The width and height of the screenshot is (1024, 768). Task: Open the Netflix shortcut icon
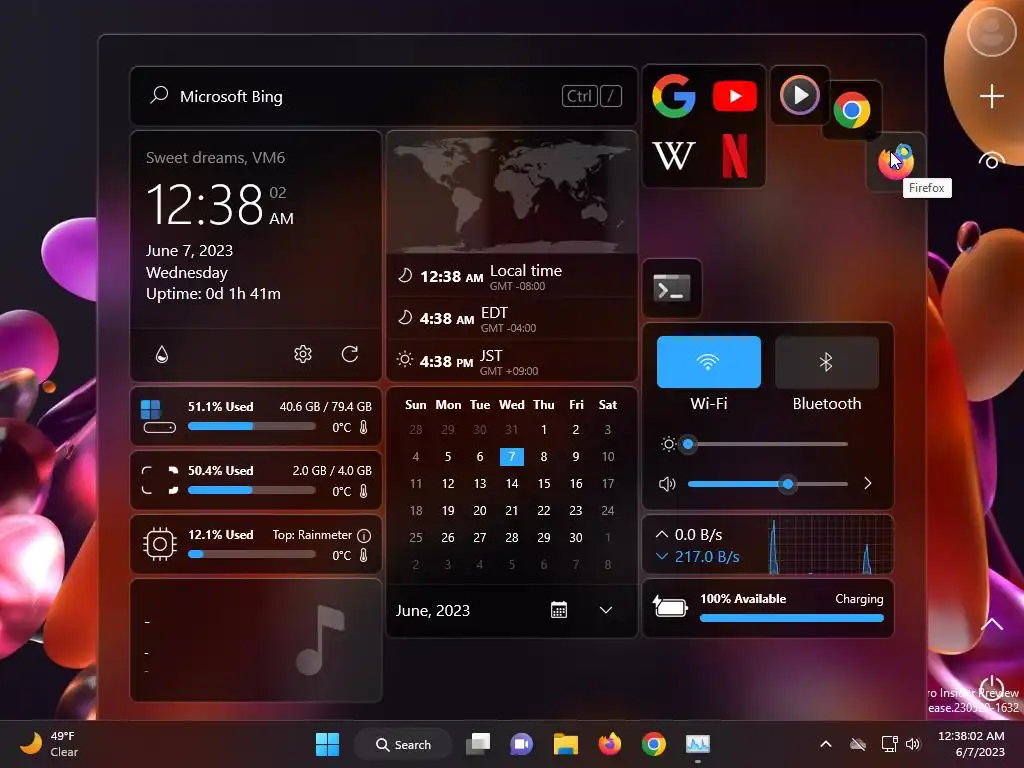pos(735,155)
